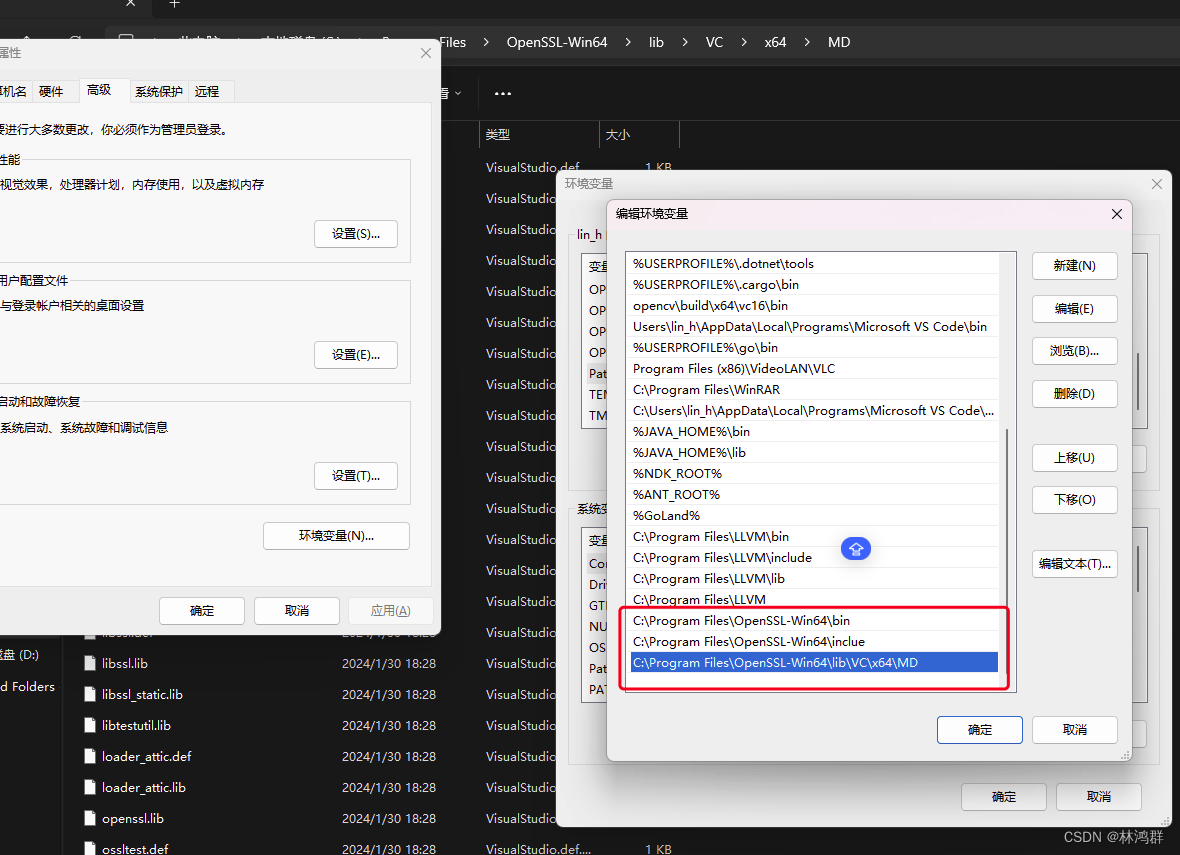Screen dimensions: 1180x855
Task: Select the Program Files (x86)\VideoLAN\VLC entry
Action: point(814,369)
